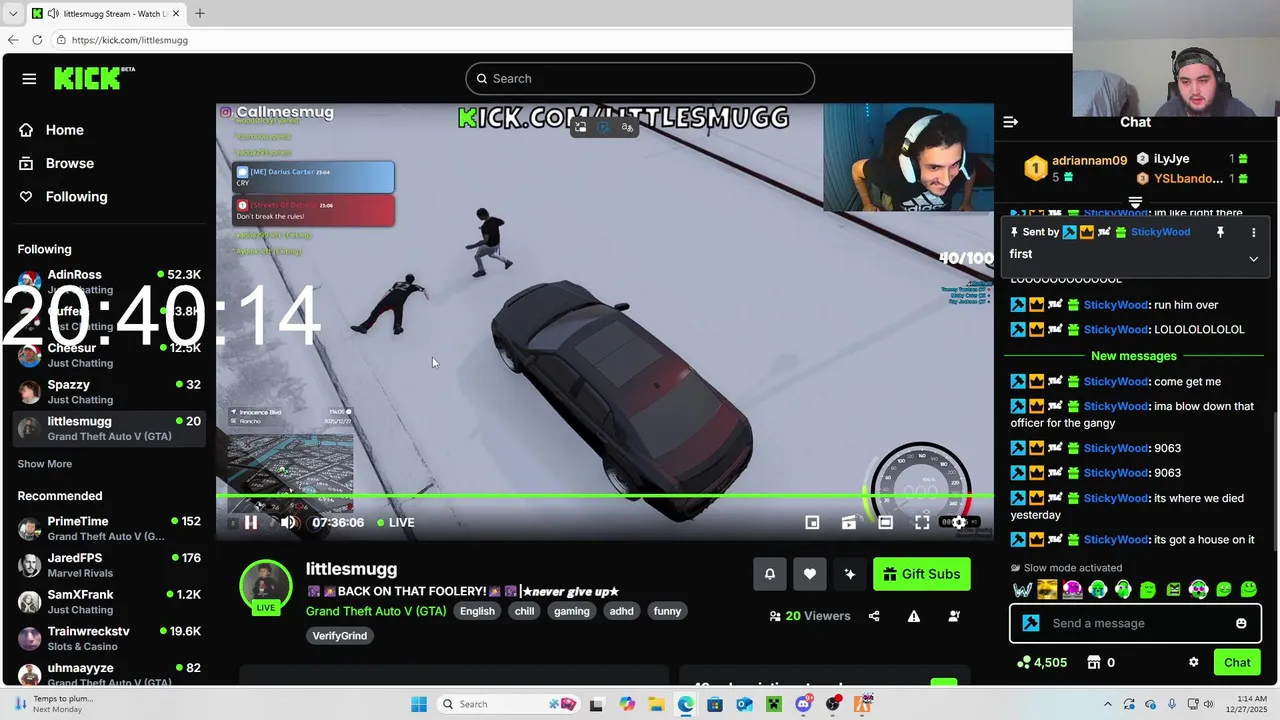
Task: Create a clip of the stream
Action: 849,522
